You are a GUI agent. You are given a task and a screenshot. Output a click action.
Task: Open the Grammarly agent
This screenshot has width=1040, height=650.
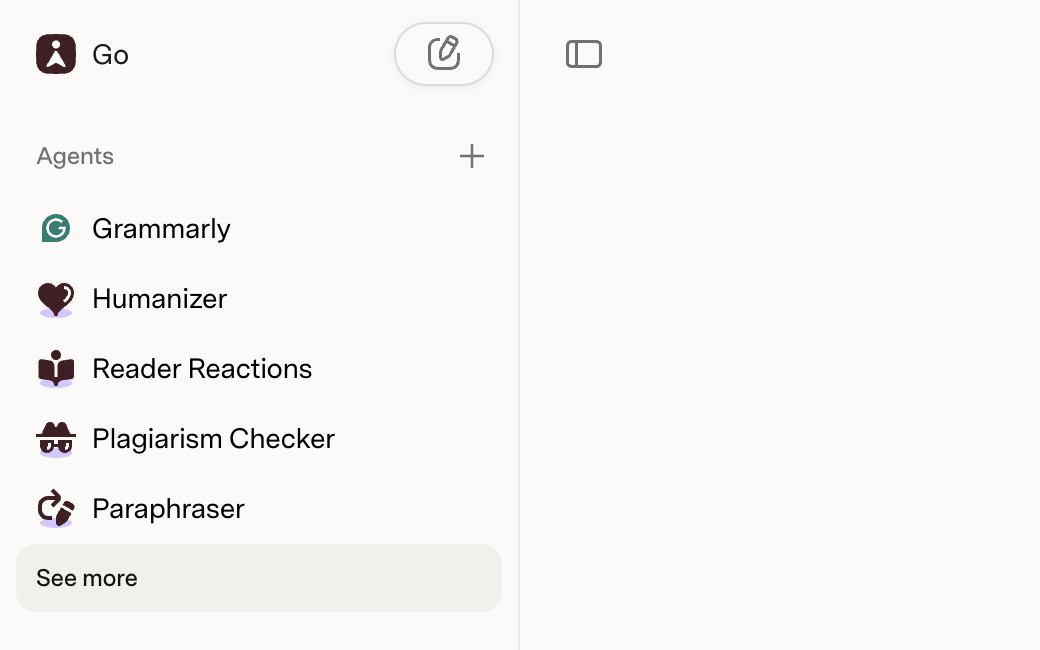259,229
